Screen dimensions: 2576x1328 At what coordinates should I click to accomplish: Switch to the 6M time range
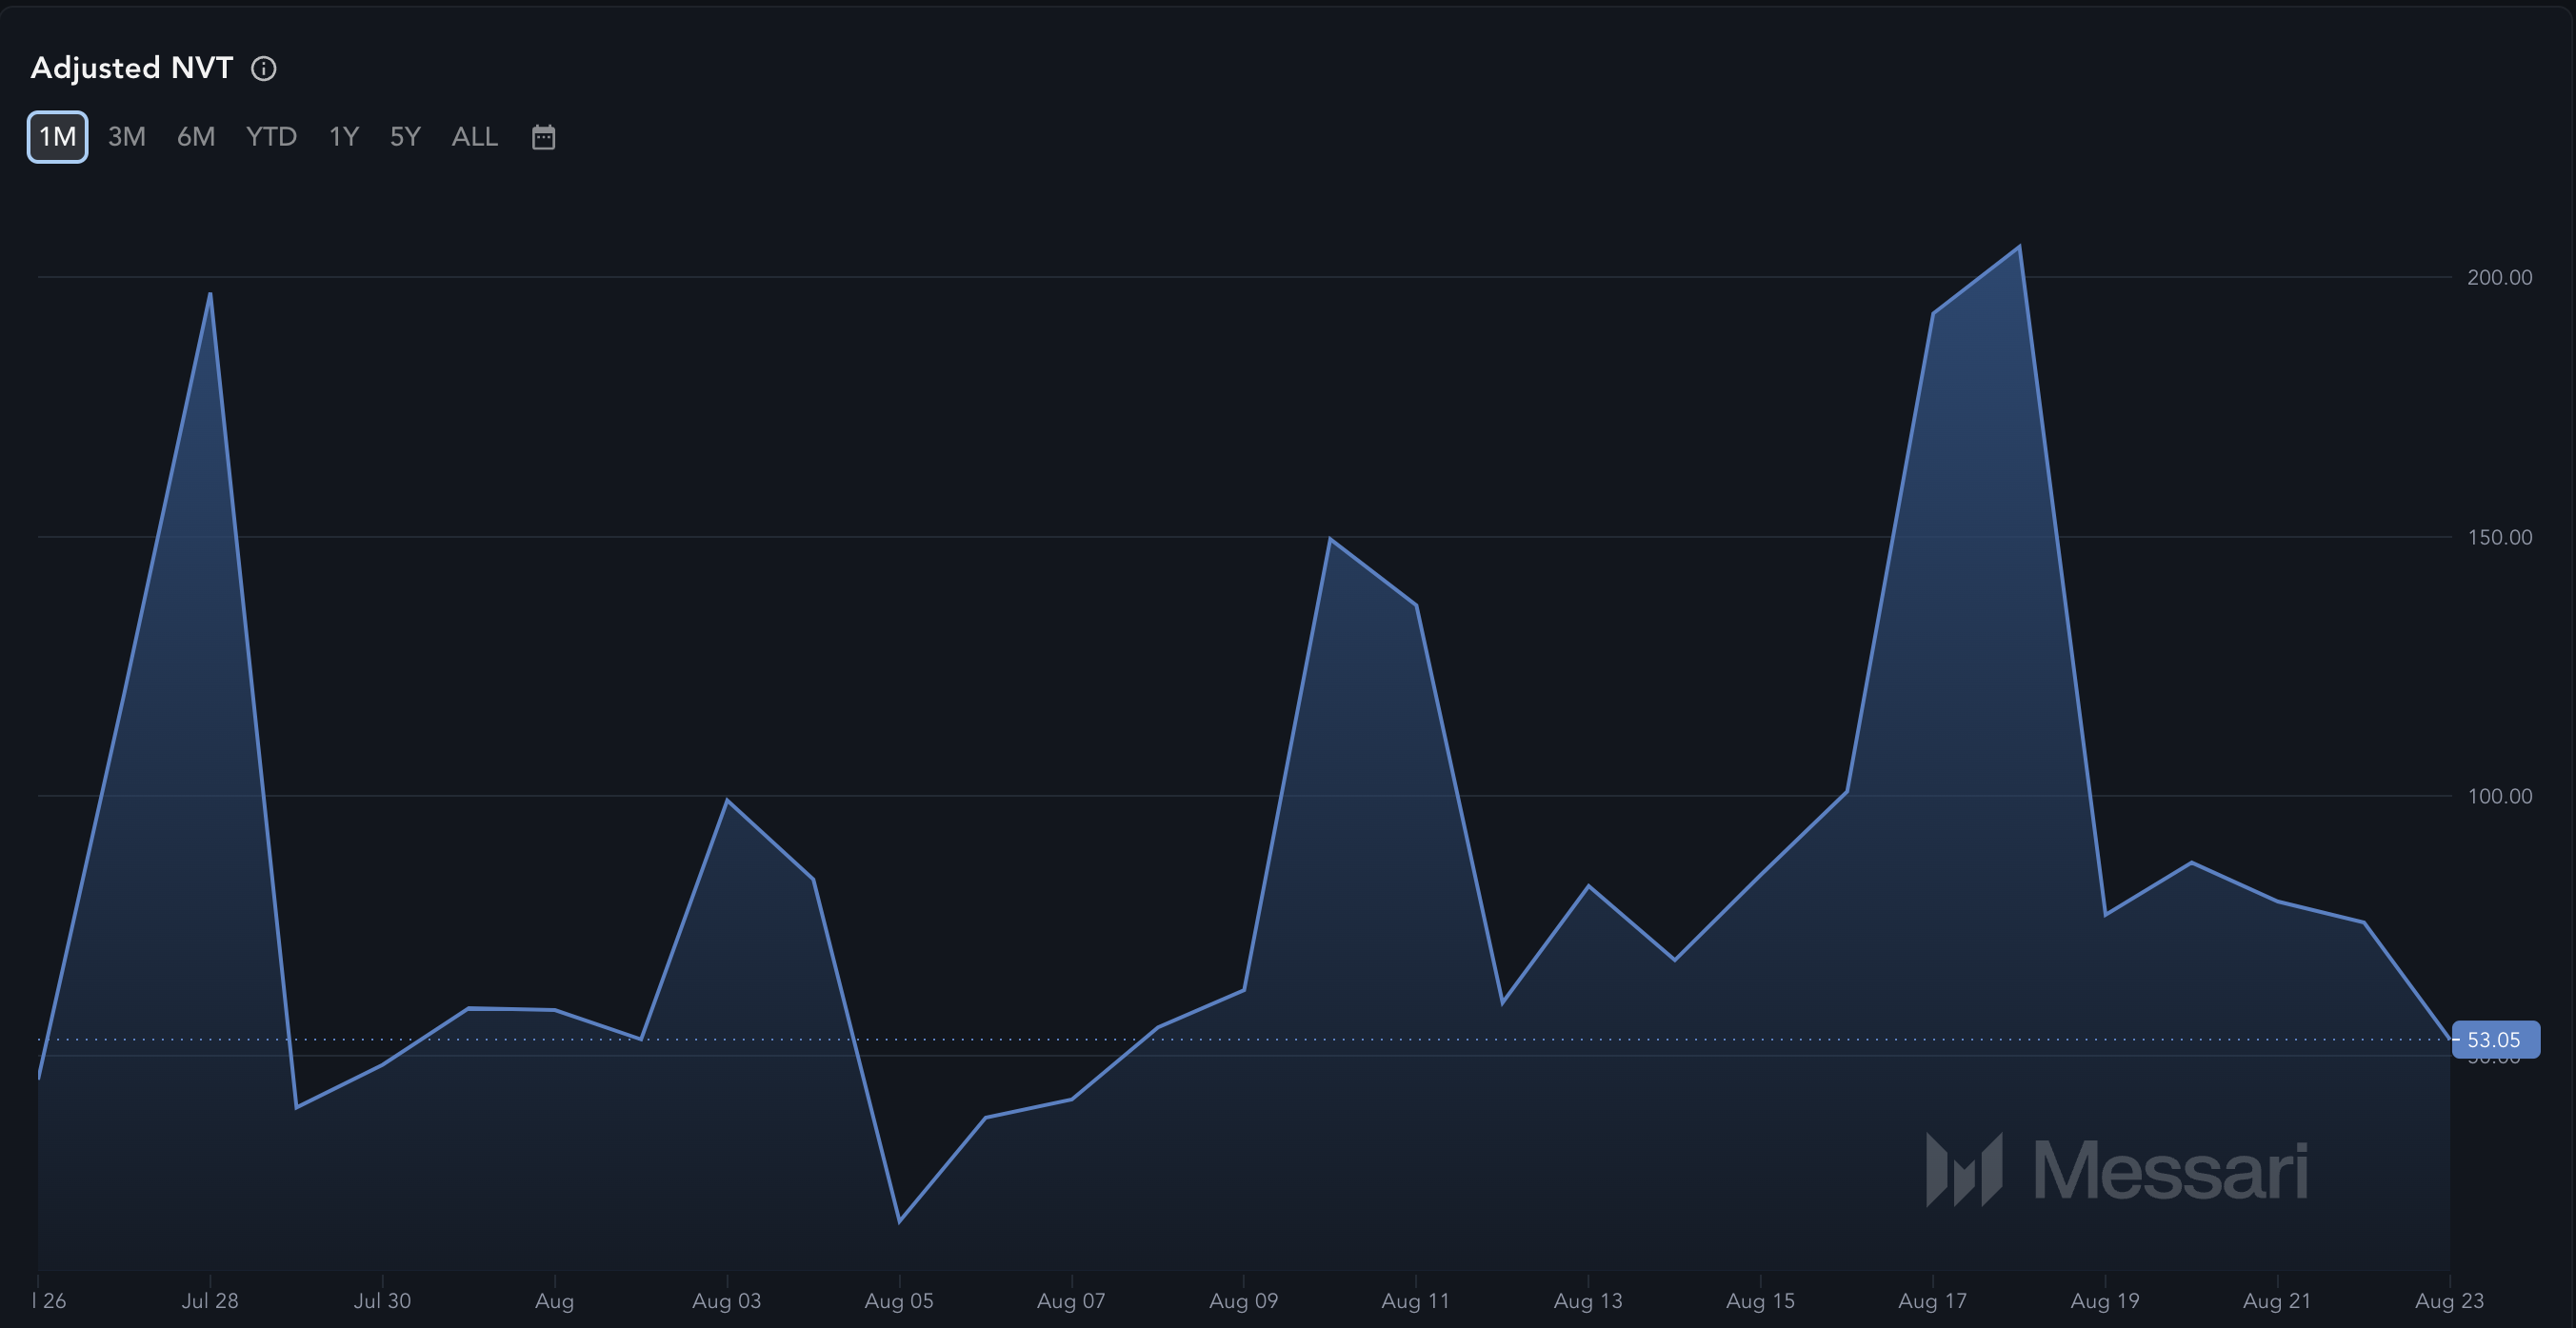coord(196,137)
